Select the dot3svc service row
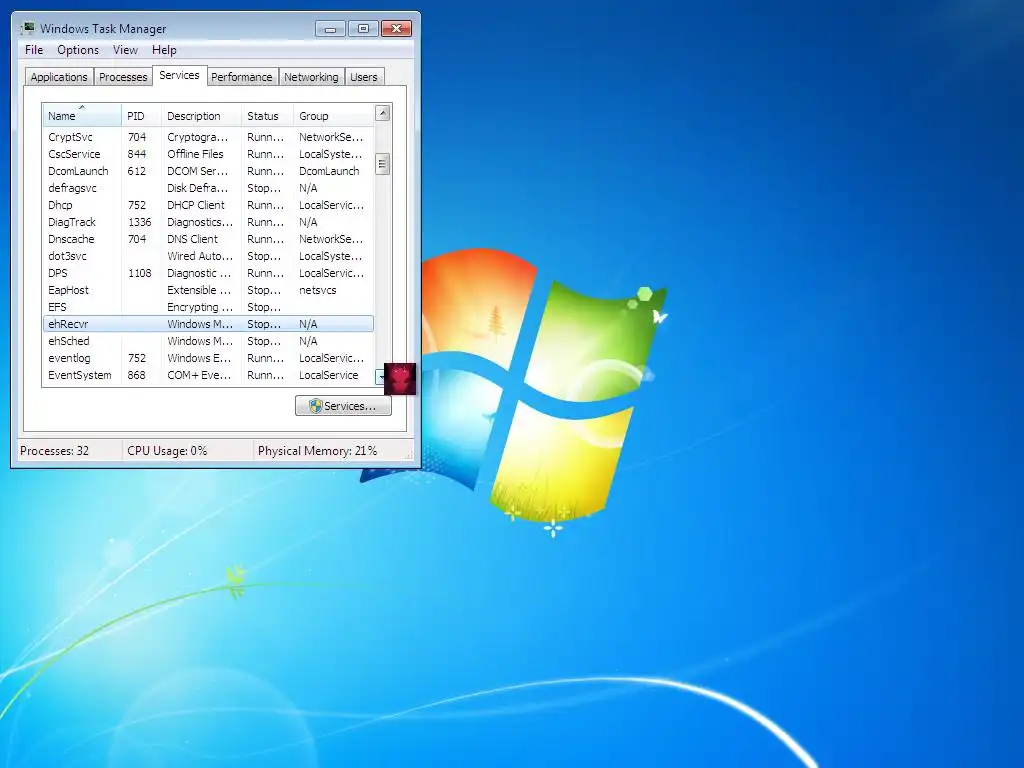The width and height of the screenshot is (1024, 768). [x=208, y=256]
